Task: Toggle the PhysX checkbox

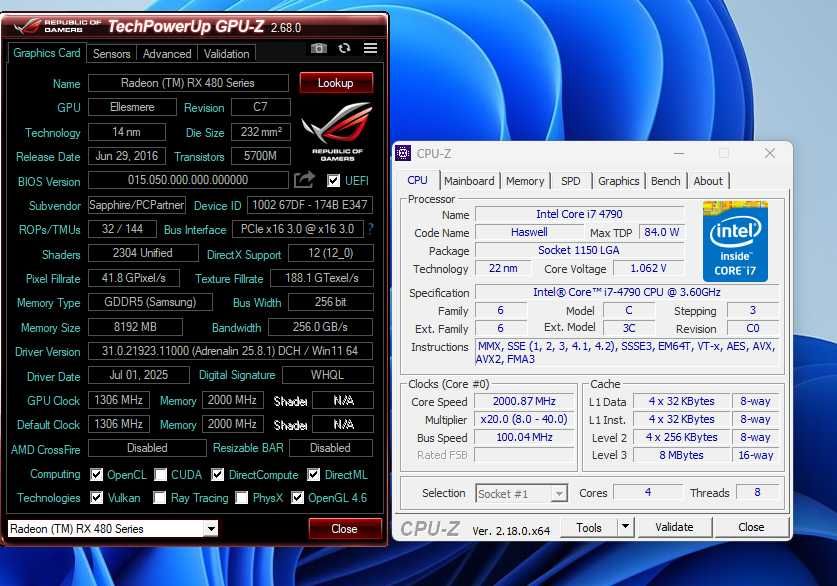Action: coord(241,497)
